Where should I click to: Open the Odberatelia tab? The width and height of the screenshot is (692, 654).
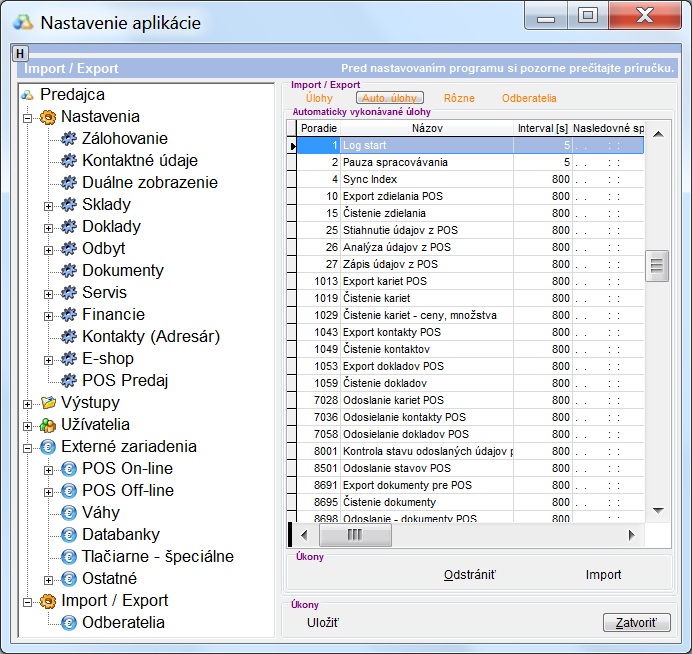tap(529, 98)
